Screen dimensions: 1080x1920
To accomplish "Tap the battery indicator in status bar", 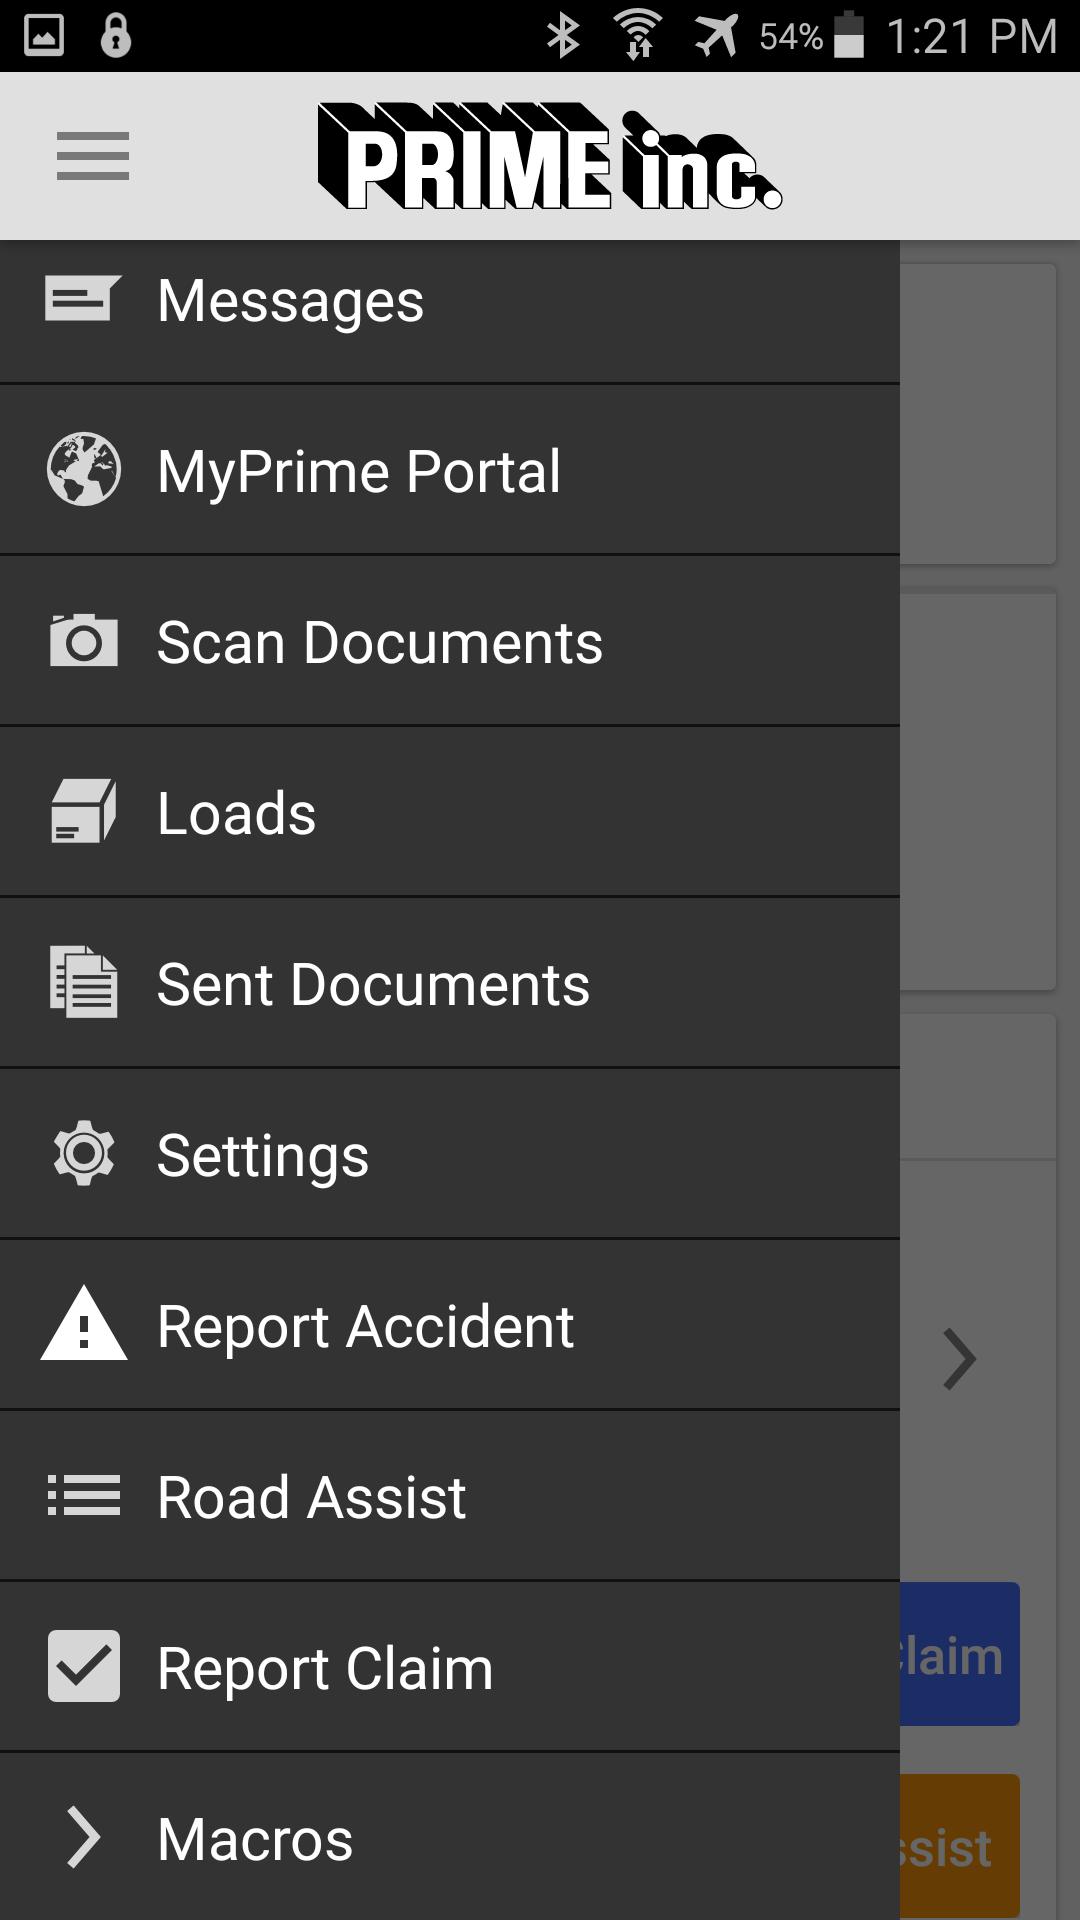I will coord(849,36).
